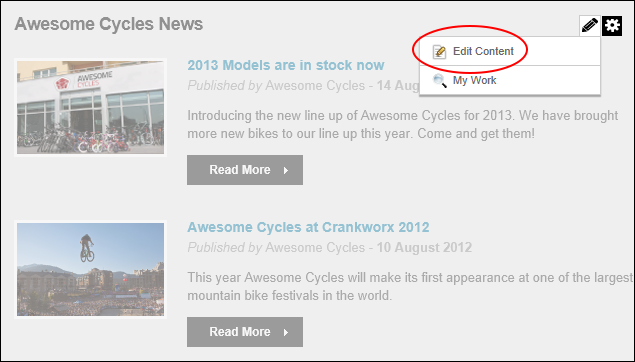This screenshot has width=635, height=362.
Task: Click the Awesome Cycles storefront thumbnail
Action: tap(90, 107)
